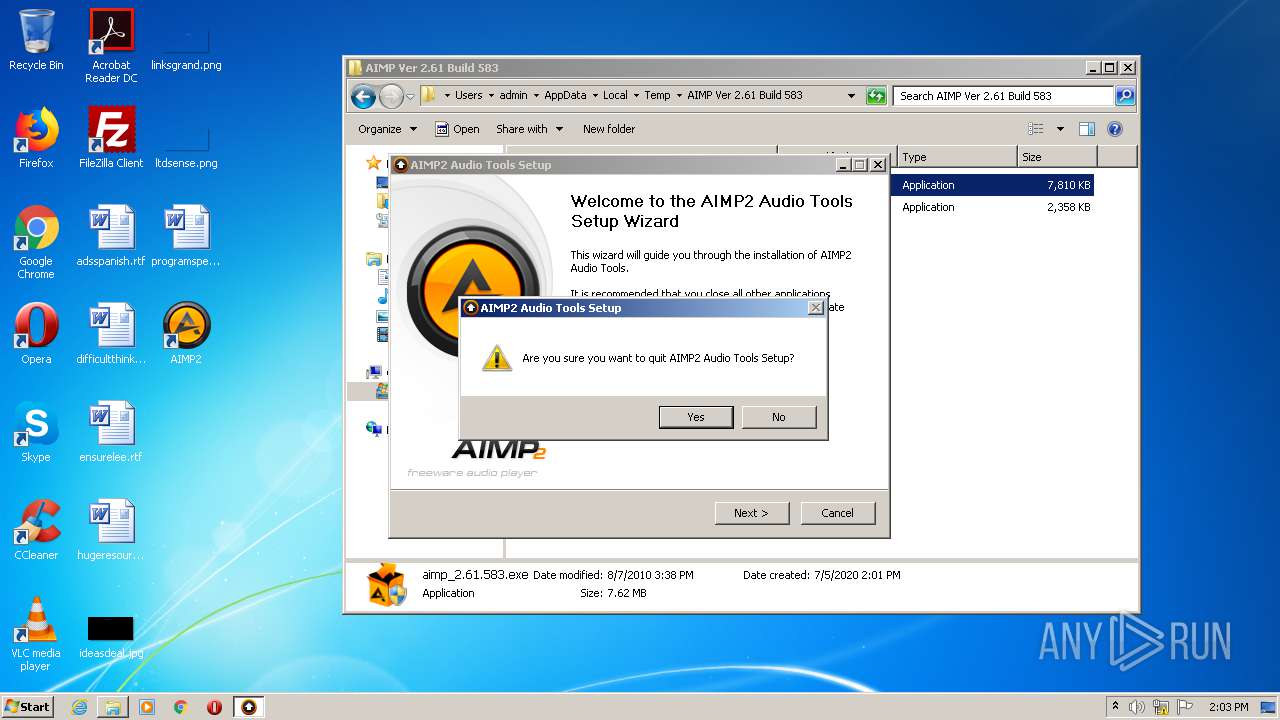The height and width of the screenshot is (720, 1280).
Task: Open VLC media player shortcut
Action: pos(36,634)
